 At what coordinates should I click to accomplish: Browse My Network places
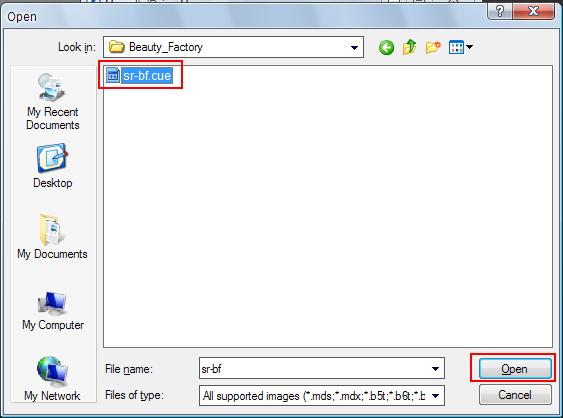tap(52, 378)
